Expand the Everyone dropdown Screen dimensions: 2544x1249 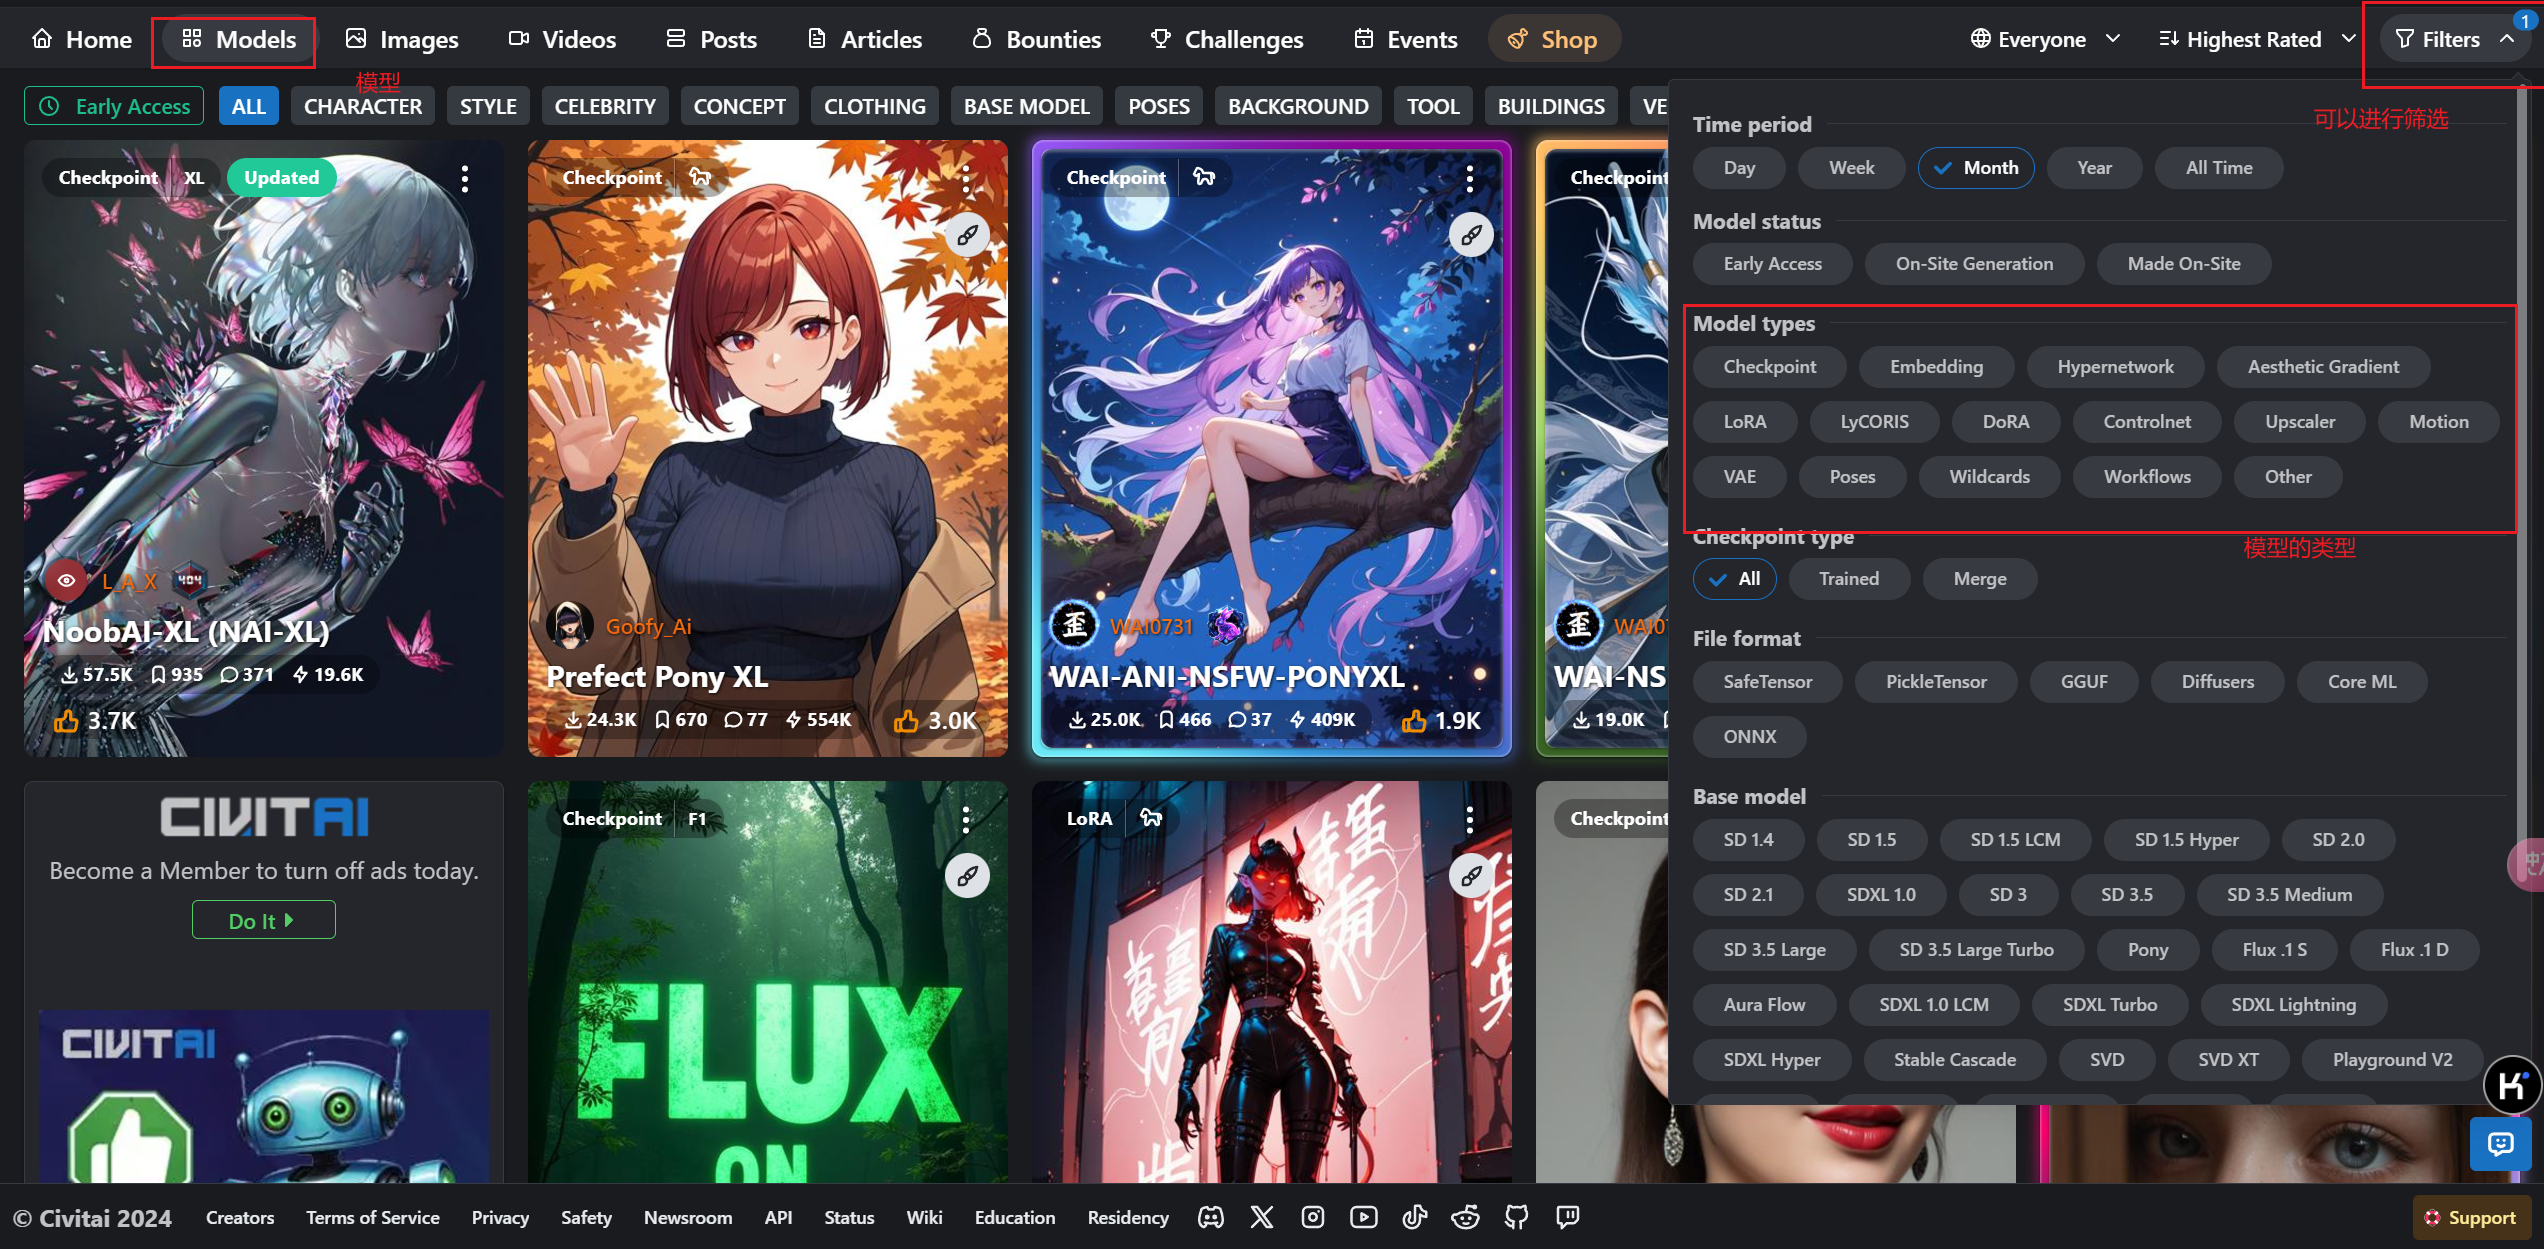click(2045, 40)
